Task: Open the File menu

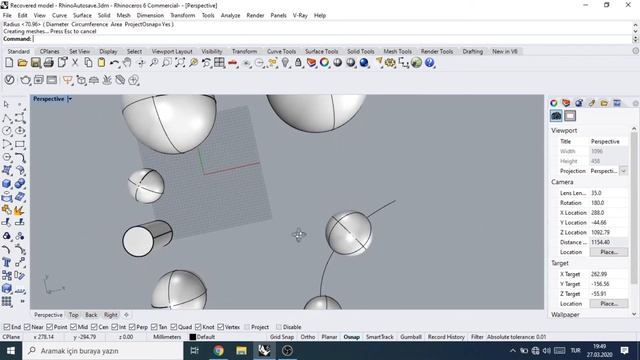Action: pos(7,16)
